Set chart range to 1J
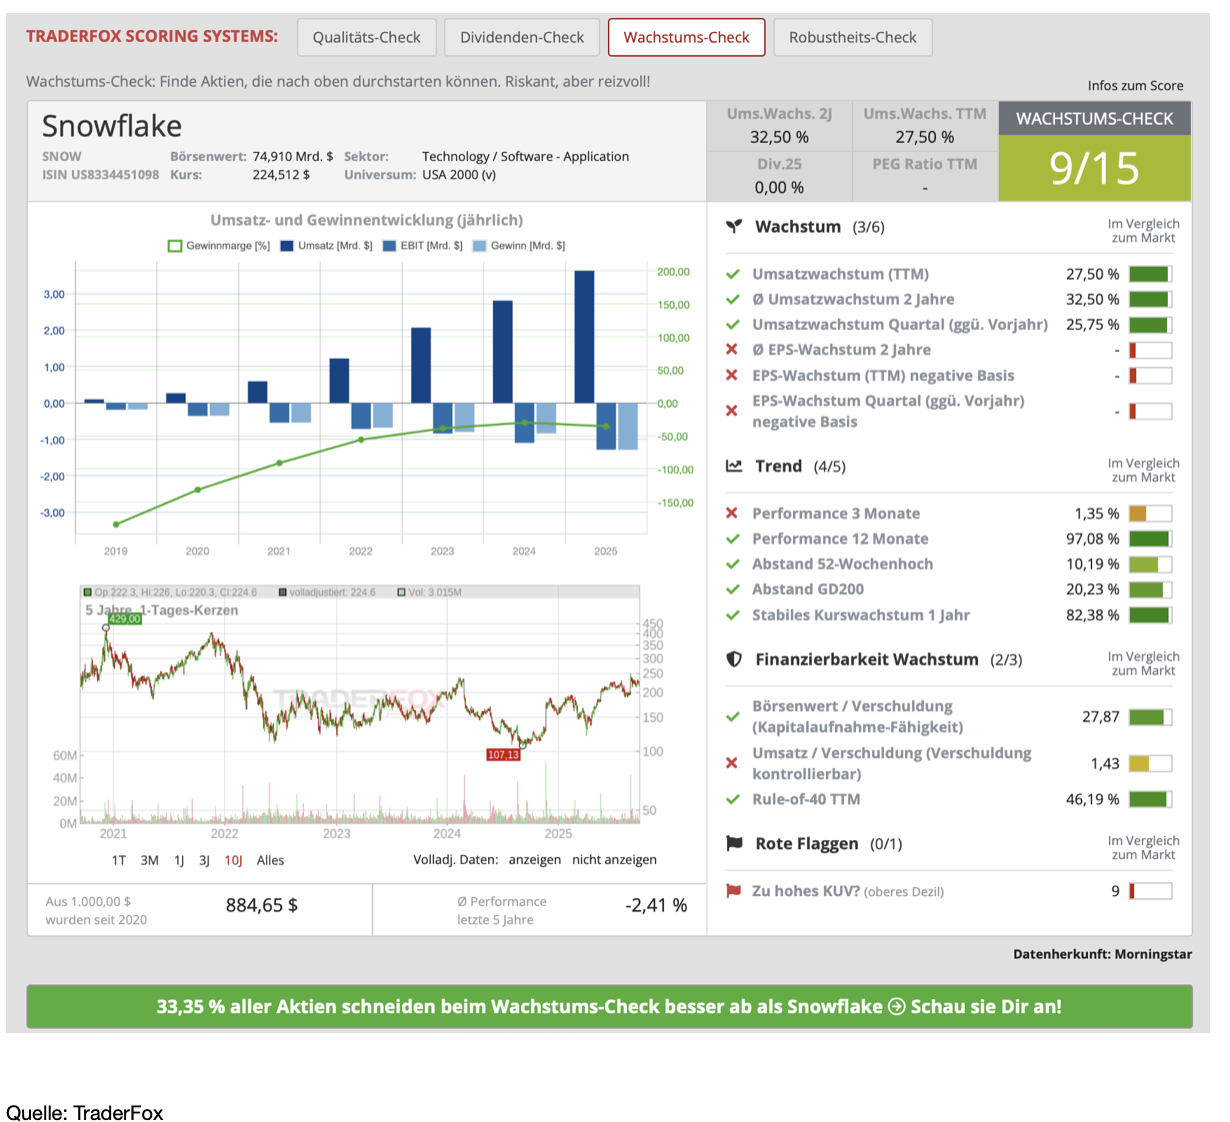 tap(179, 860)
